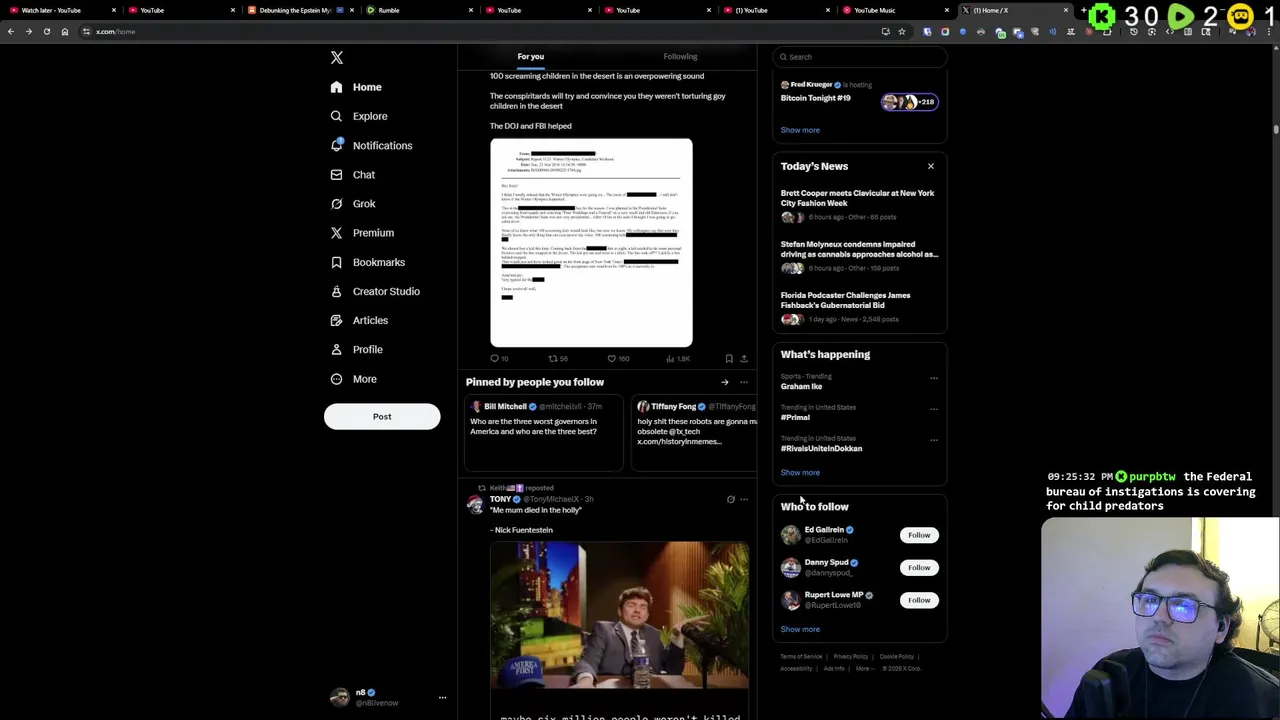
Task: Open the Notifications bell icon
Action: click(x=337, y=145)
